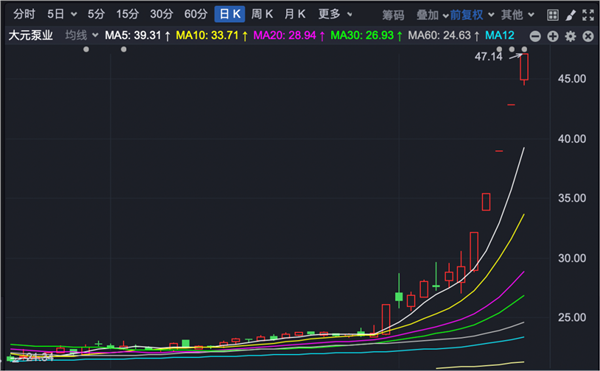Expand the 5日 dropdown

(x=62, y=15)
